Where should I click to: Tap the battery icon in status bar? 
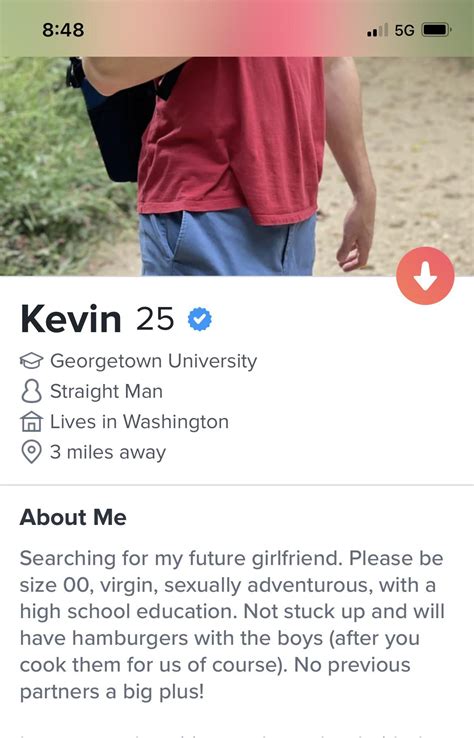[437, 30]
